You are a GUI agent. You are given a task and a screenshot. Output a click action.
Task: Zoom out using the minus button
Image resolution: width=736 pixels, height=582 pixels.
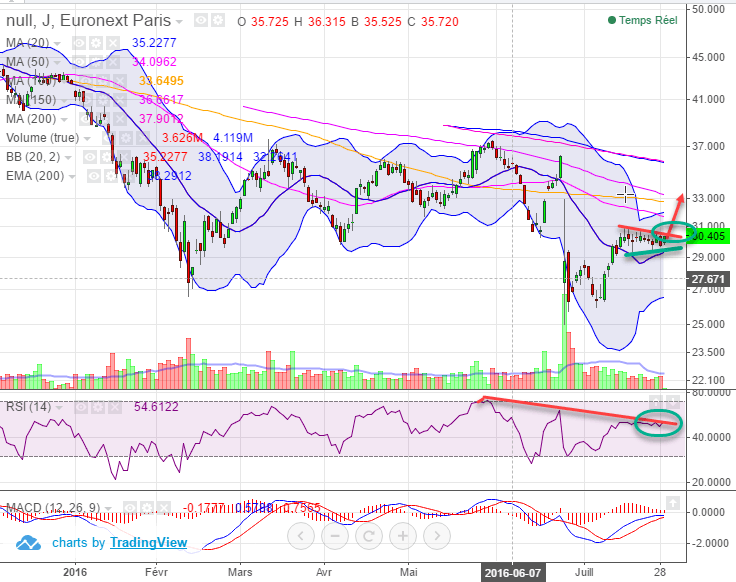coord(336,536)
